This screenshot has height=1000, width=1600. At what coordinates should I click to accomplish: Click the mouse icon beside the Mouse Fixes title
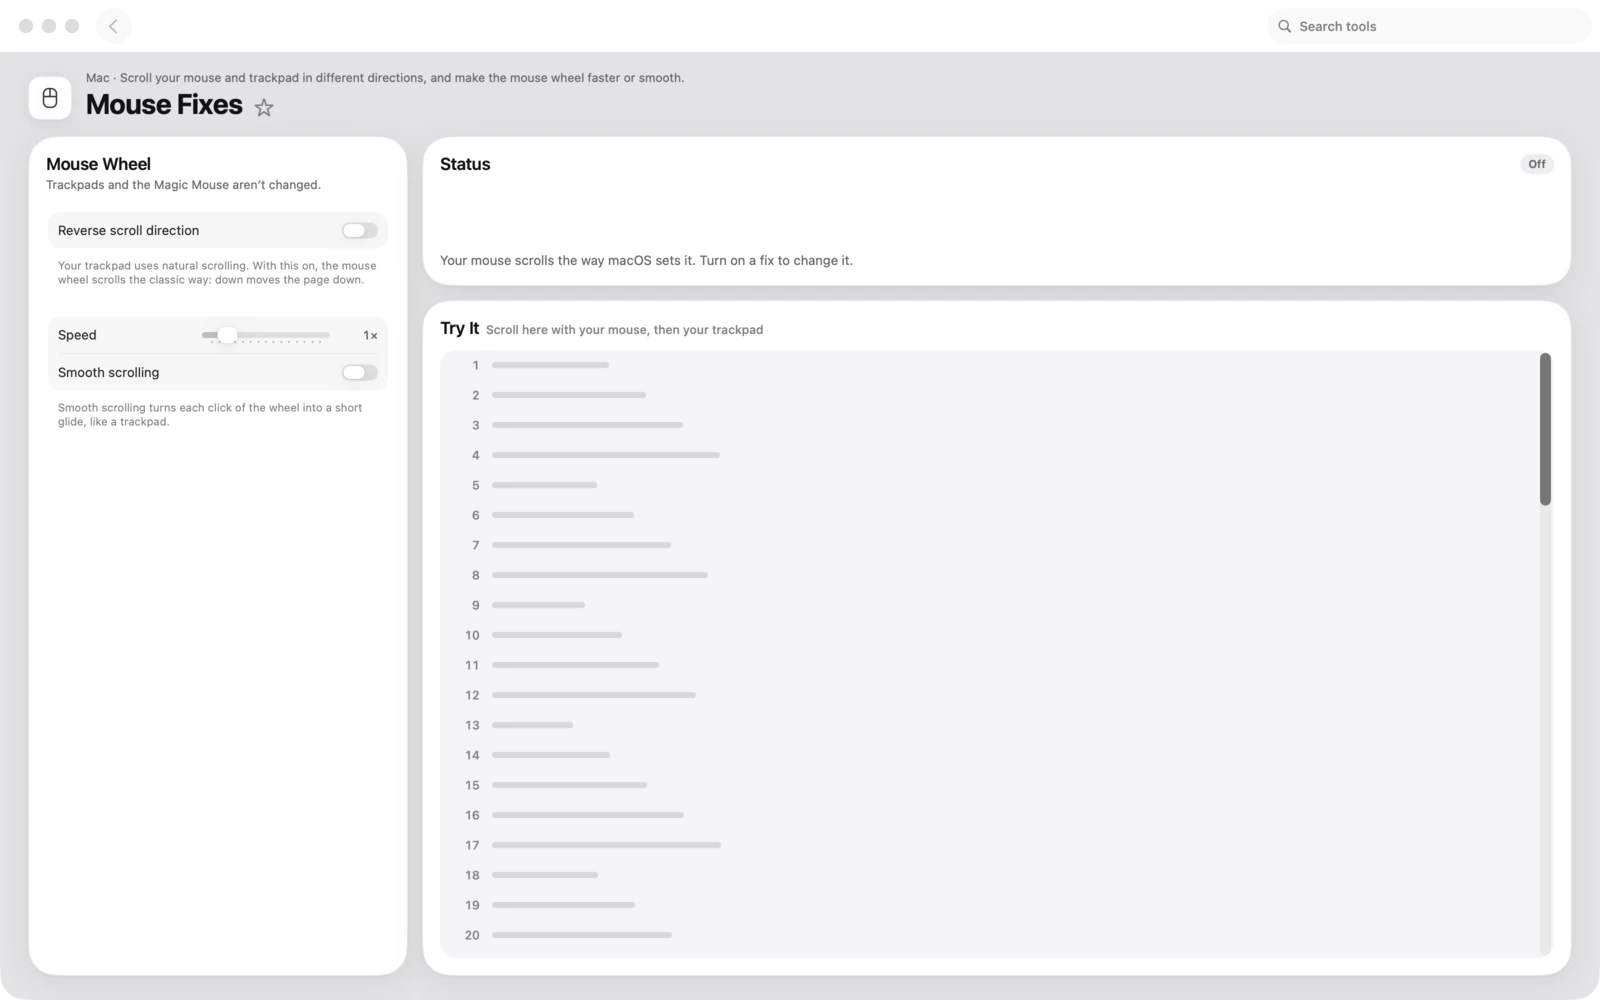(x=50, y=98)
